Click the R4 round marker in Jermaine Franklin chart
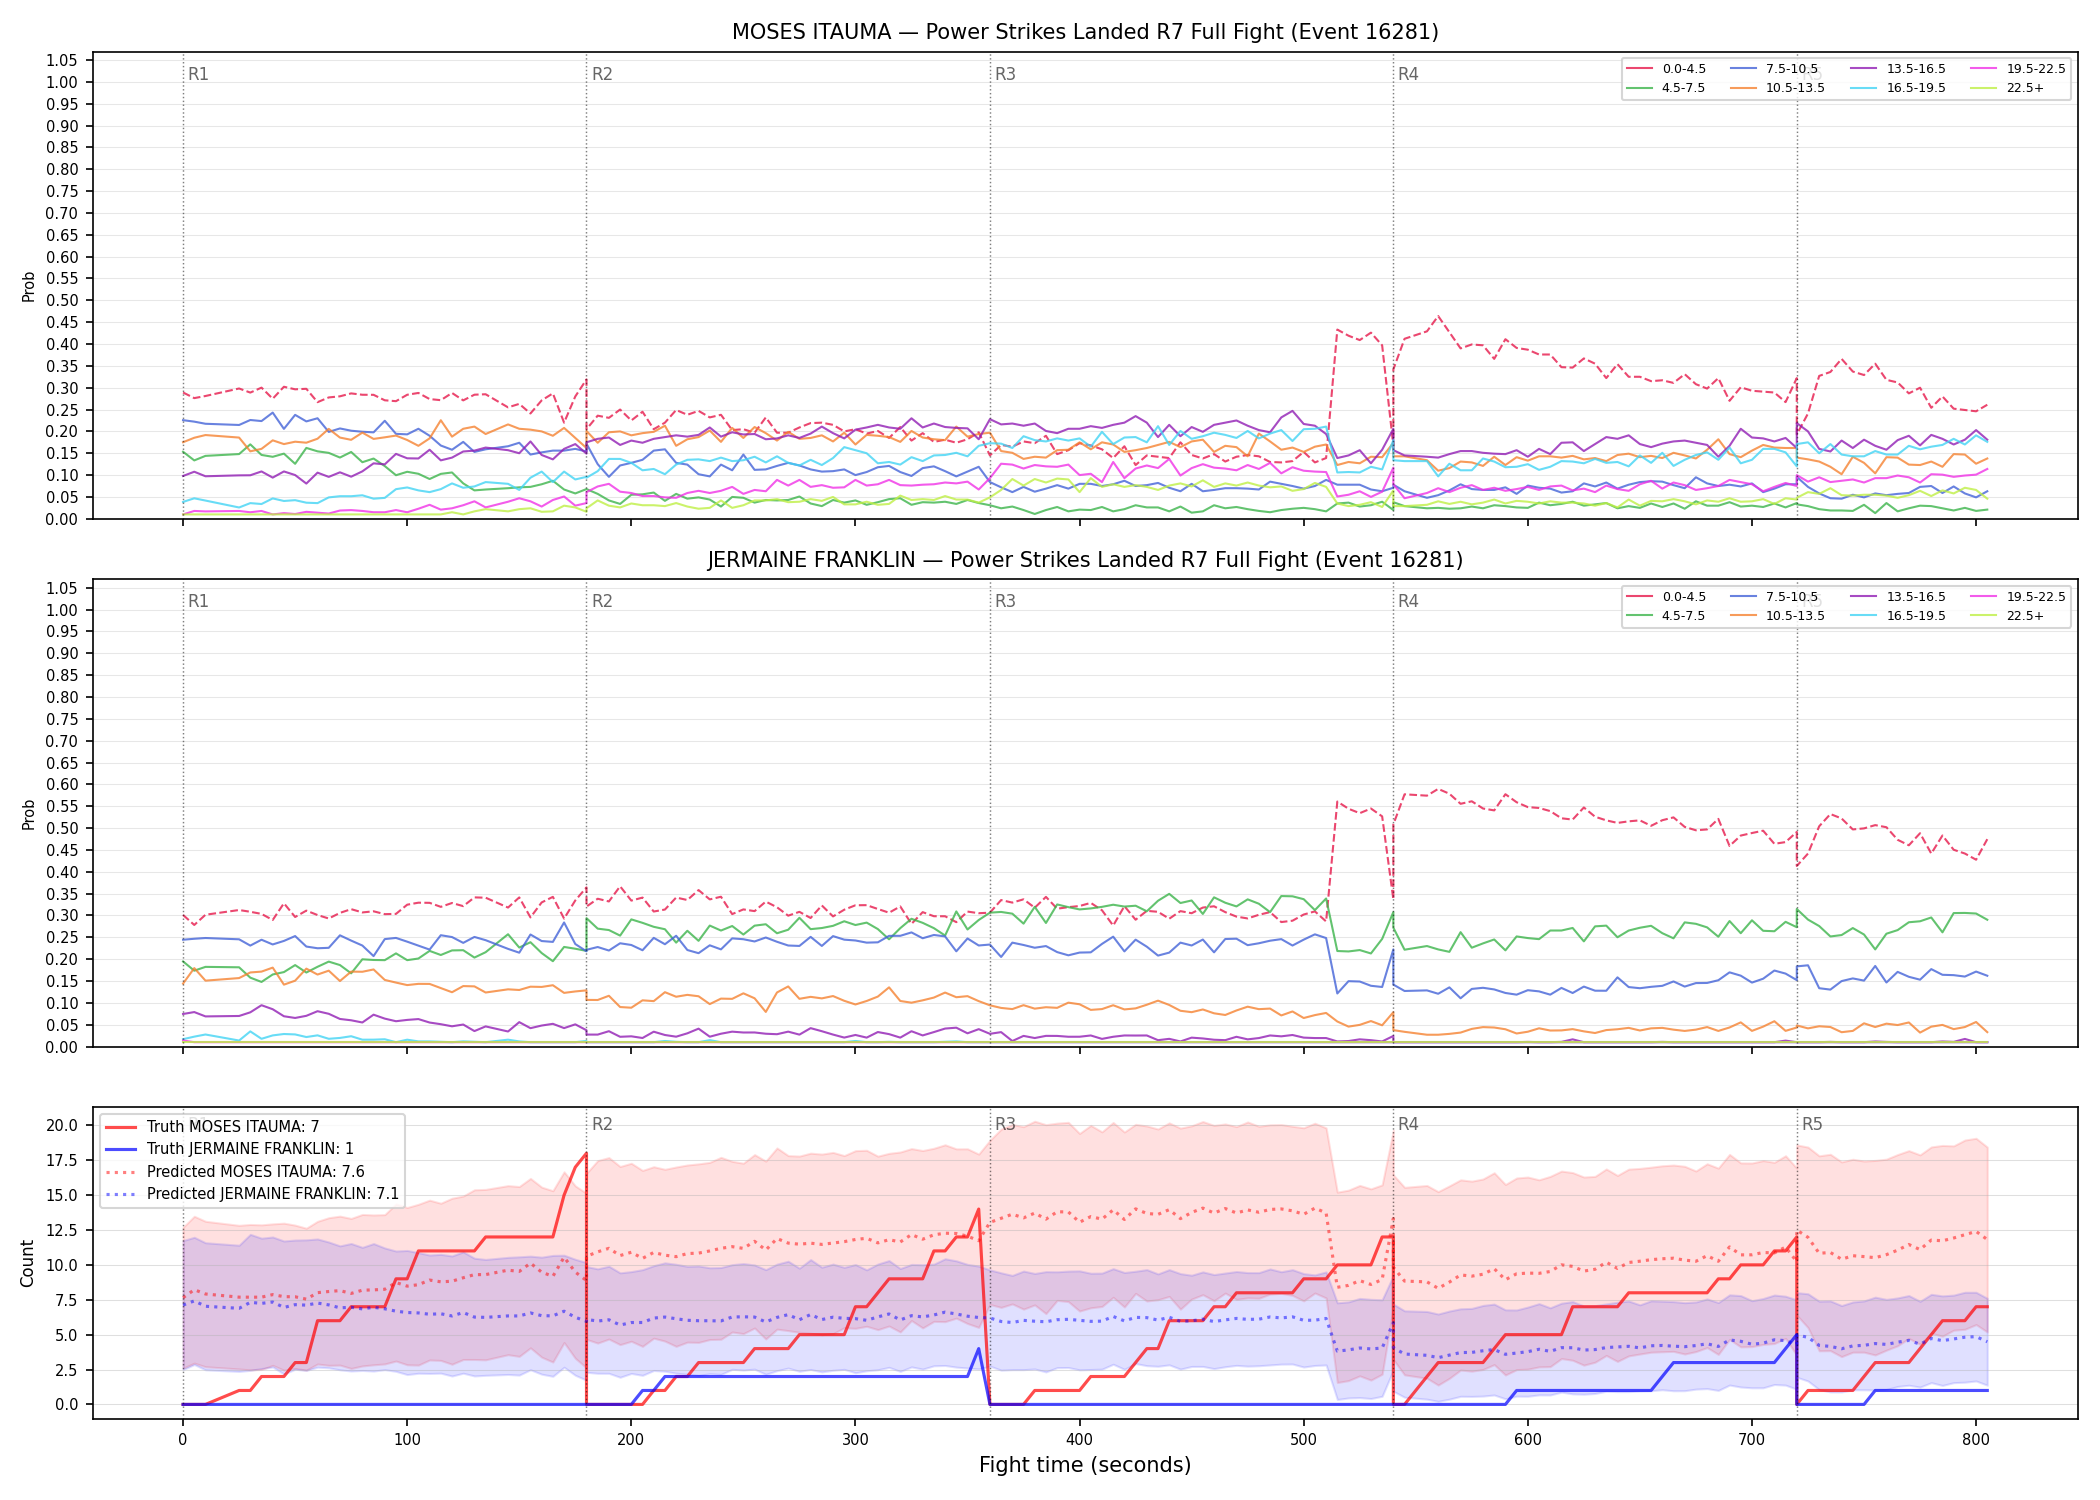 [x=1408, y=602]
